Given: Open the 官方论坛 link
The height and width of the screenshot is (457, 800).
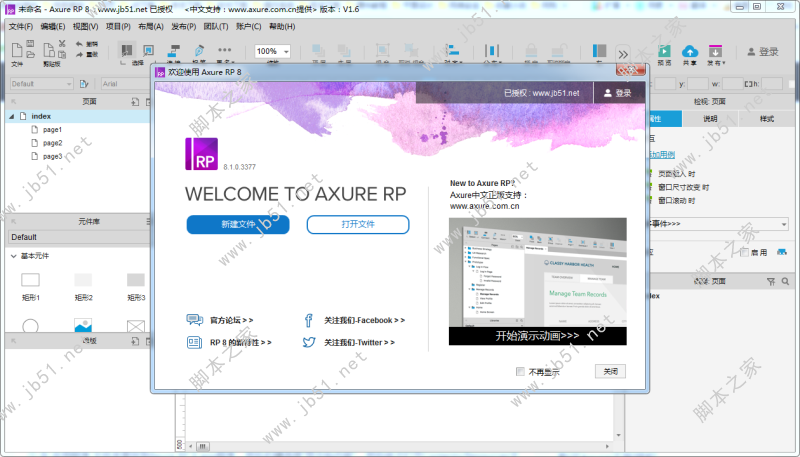Looking at the screenshot, I should [232, 320].
